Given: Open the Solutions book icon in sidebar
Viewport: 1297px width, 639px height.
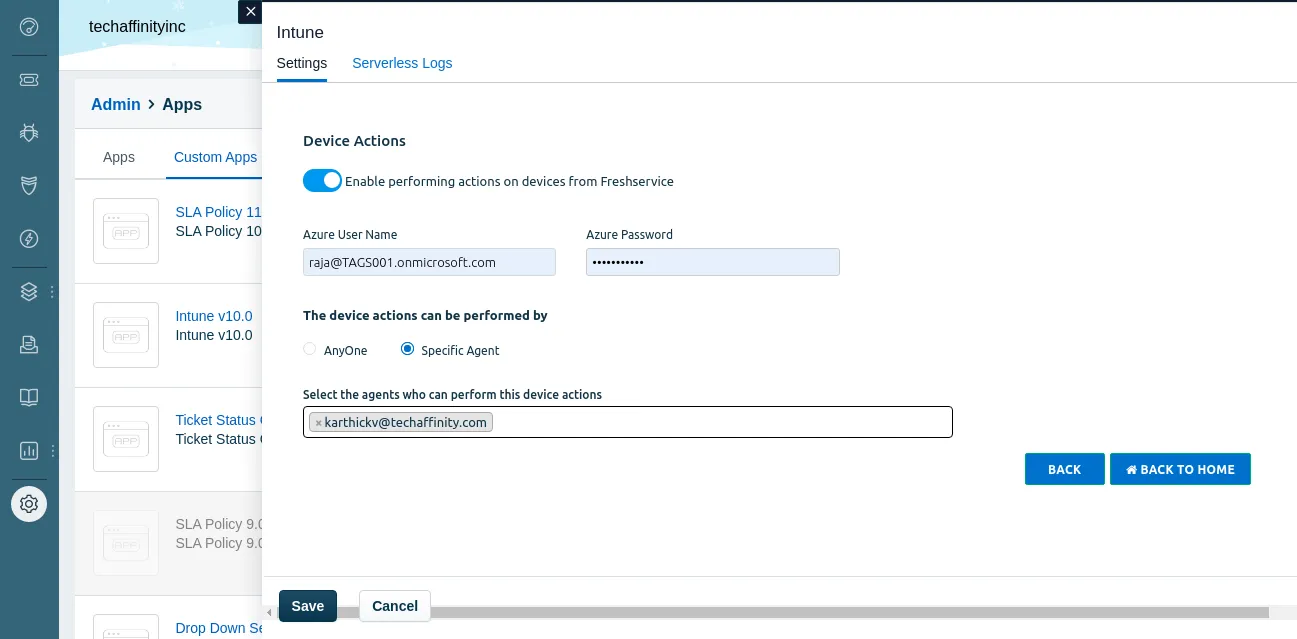Looking at the screenshot, I should [29, 397].
